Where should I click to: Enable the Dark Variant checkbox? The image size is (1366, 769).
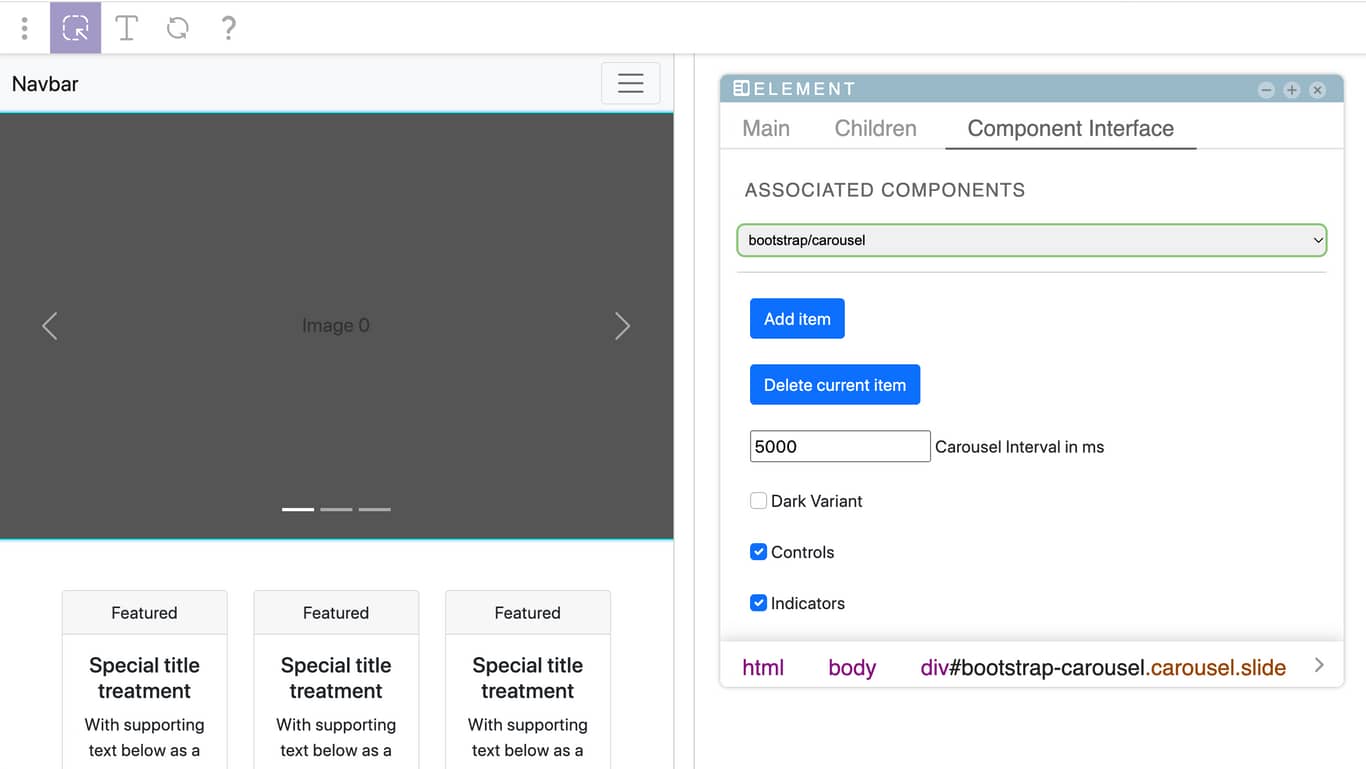tap(759, 501)
